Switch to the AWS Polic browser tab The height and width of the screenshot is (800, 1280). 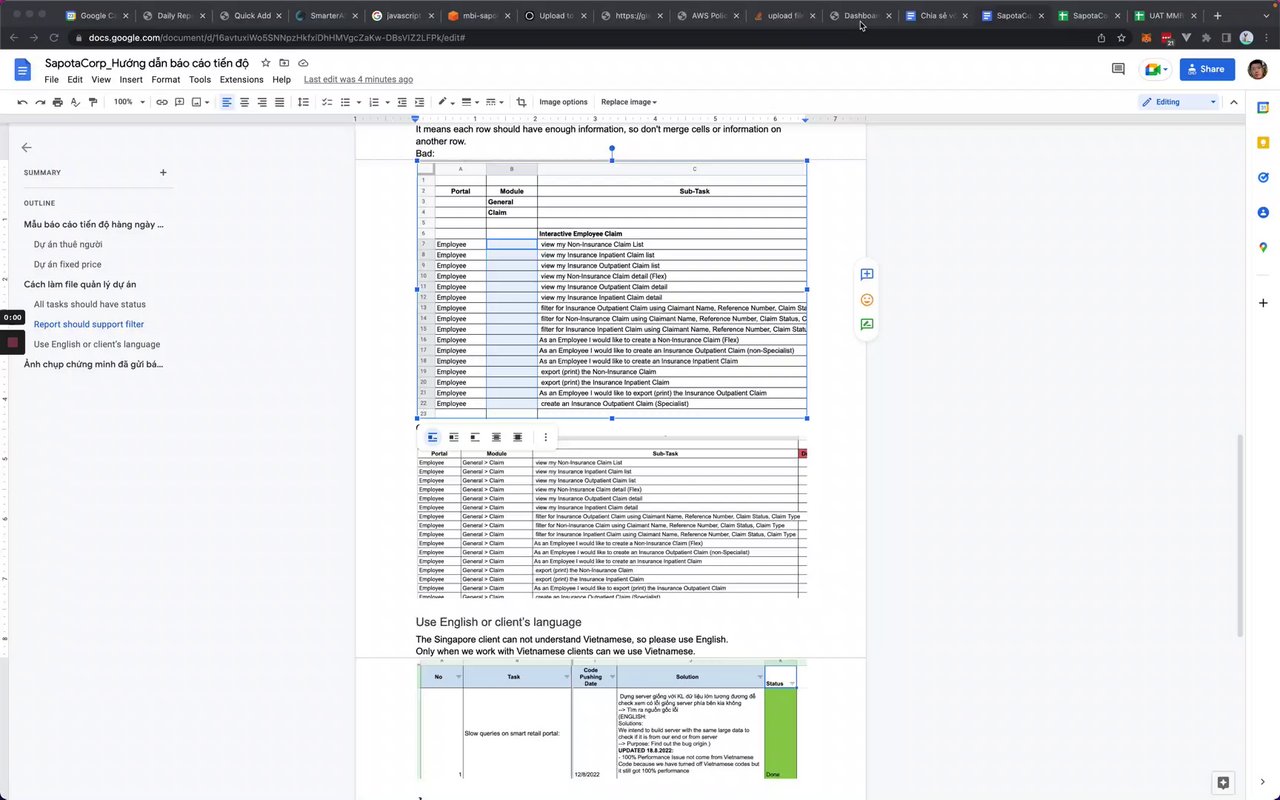(707, 16)
